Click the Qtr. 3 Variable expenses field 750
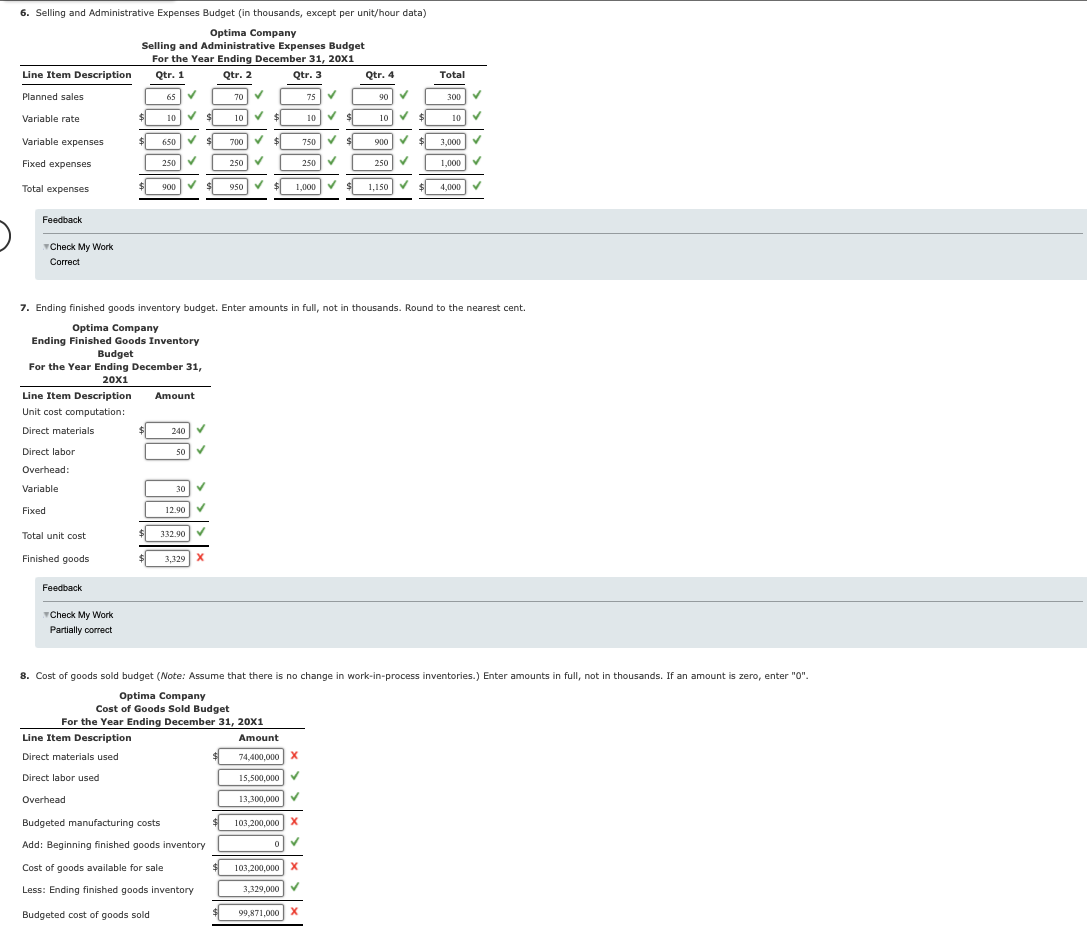Screen dimensions: 1087x929 [x=300, y=141]
